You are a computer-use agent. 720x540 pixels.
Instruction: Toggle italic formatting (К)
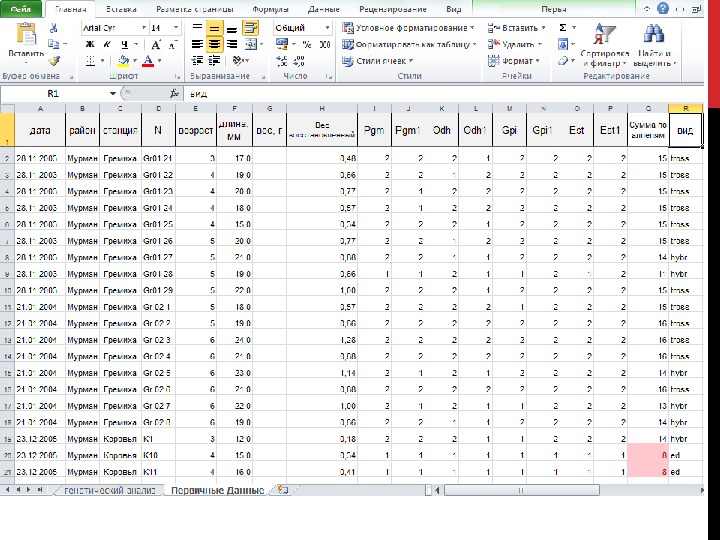point(107,45)
